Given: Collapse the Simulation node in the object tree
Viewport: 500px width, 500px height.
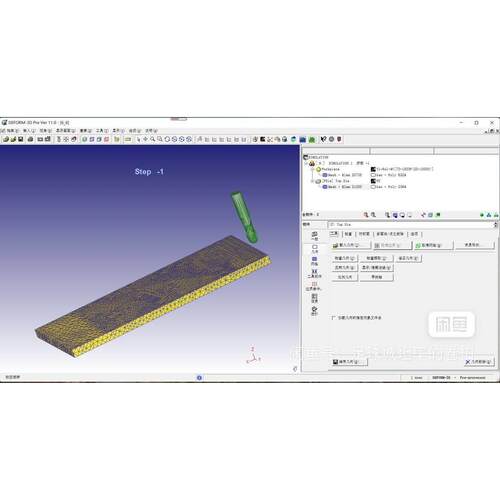Looking at the screenshot, I should pos(306,163).
